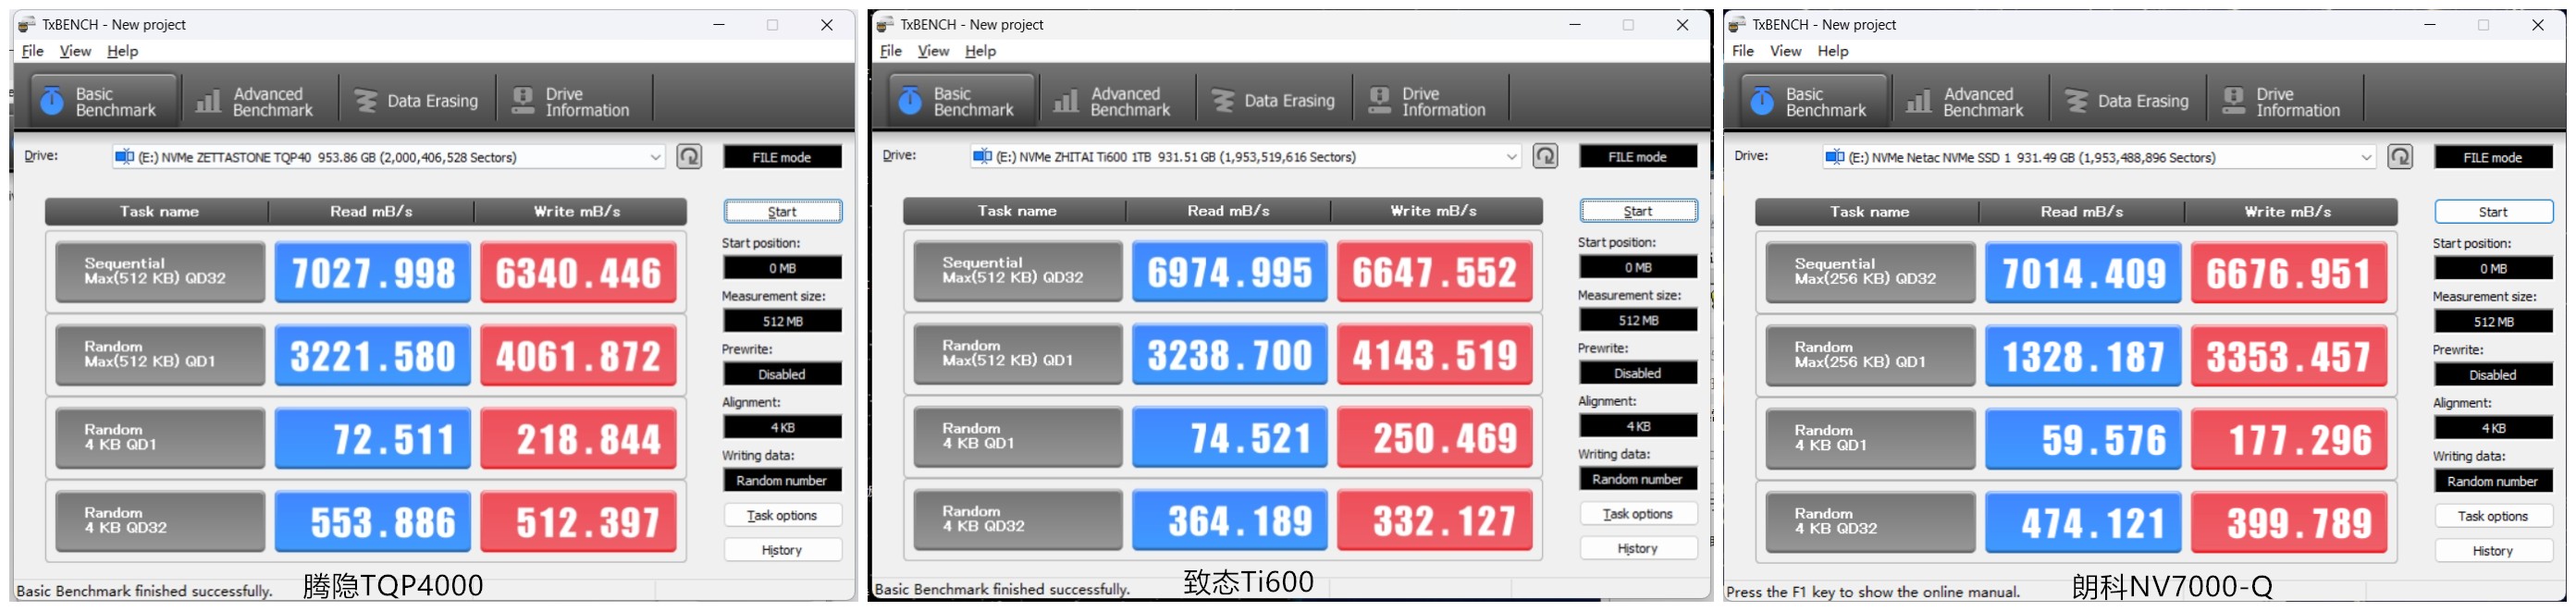This screenshot has height=611, width=2576.
Task: Open the Help menu in the Netac window
Action: [x=1833, y=51]
